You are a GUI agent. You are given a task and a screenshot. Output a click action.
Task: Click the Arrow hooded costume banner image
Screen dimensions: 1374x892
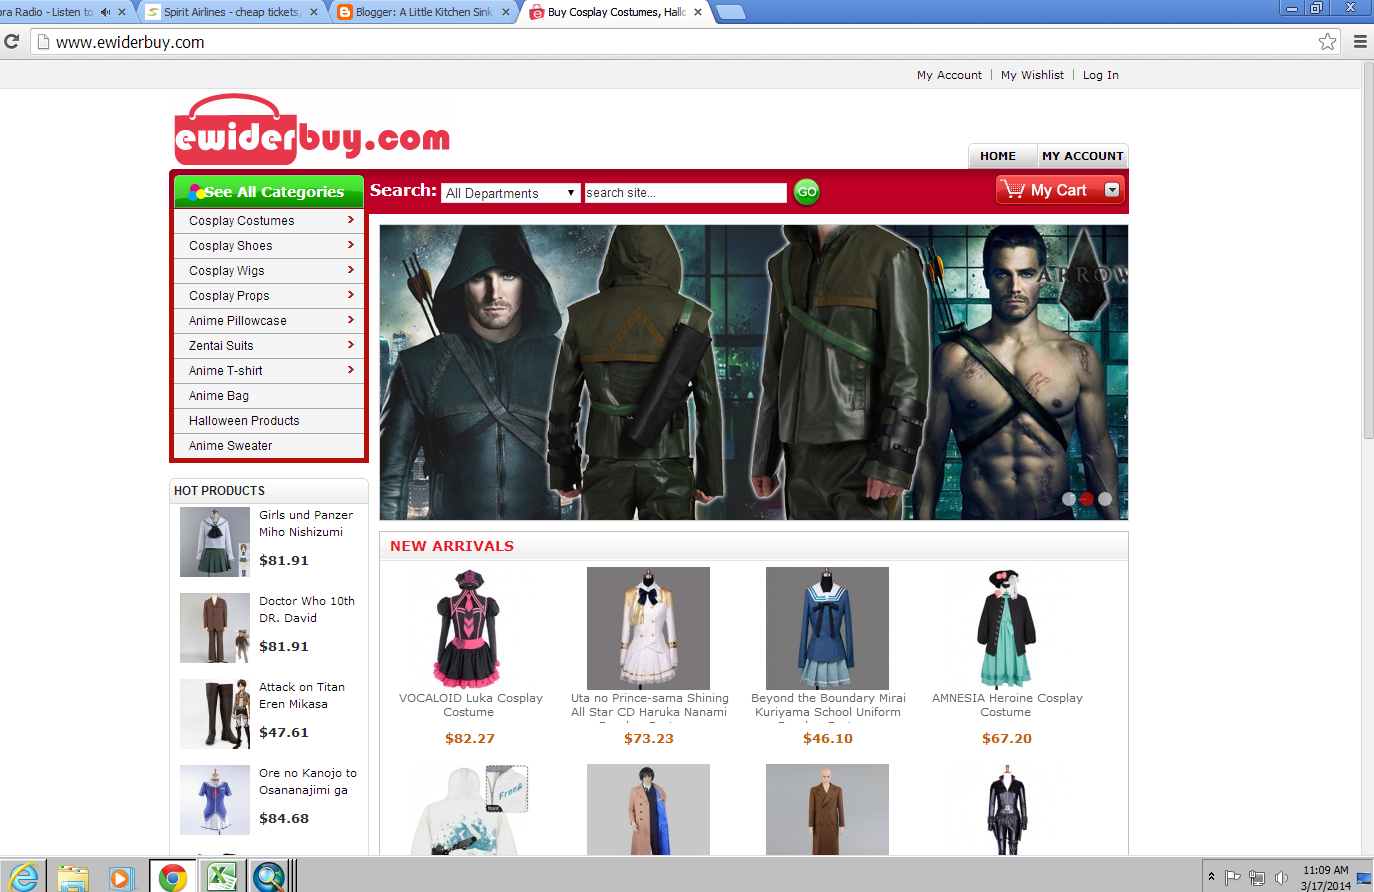[x=754, y=372]
